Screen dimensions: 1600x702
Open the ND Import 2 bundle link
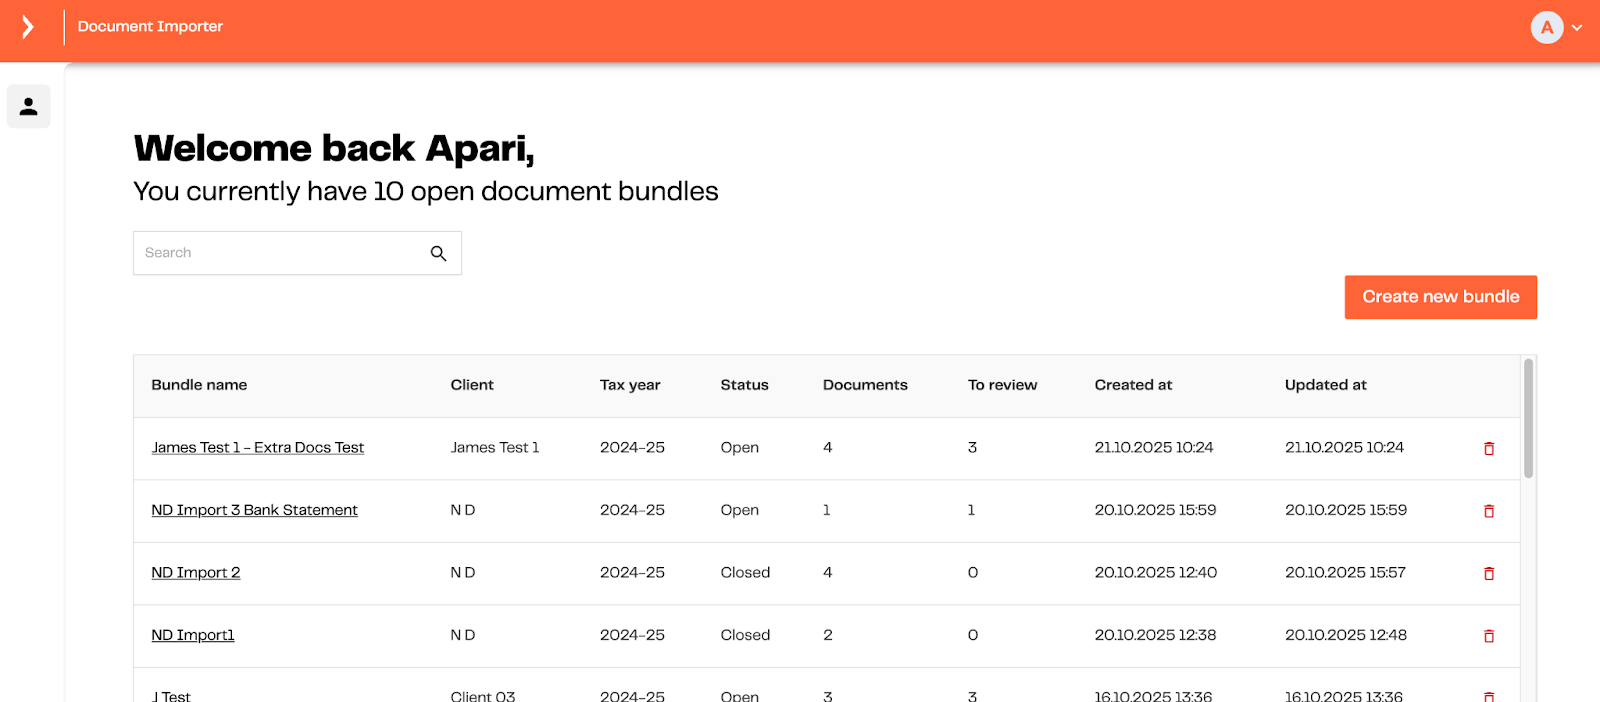[x=195, y=573]
